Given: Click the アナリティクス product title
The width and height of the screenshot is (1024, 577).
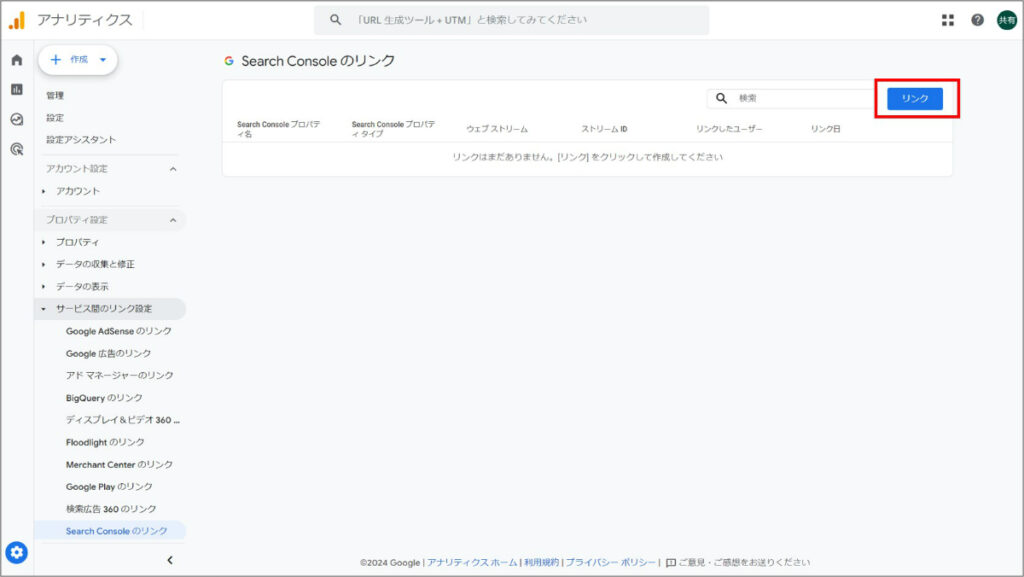Looking at the screenshot, I should (85, 20).
